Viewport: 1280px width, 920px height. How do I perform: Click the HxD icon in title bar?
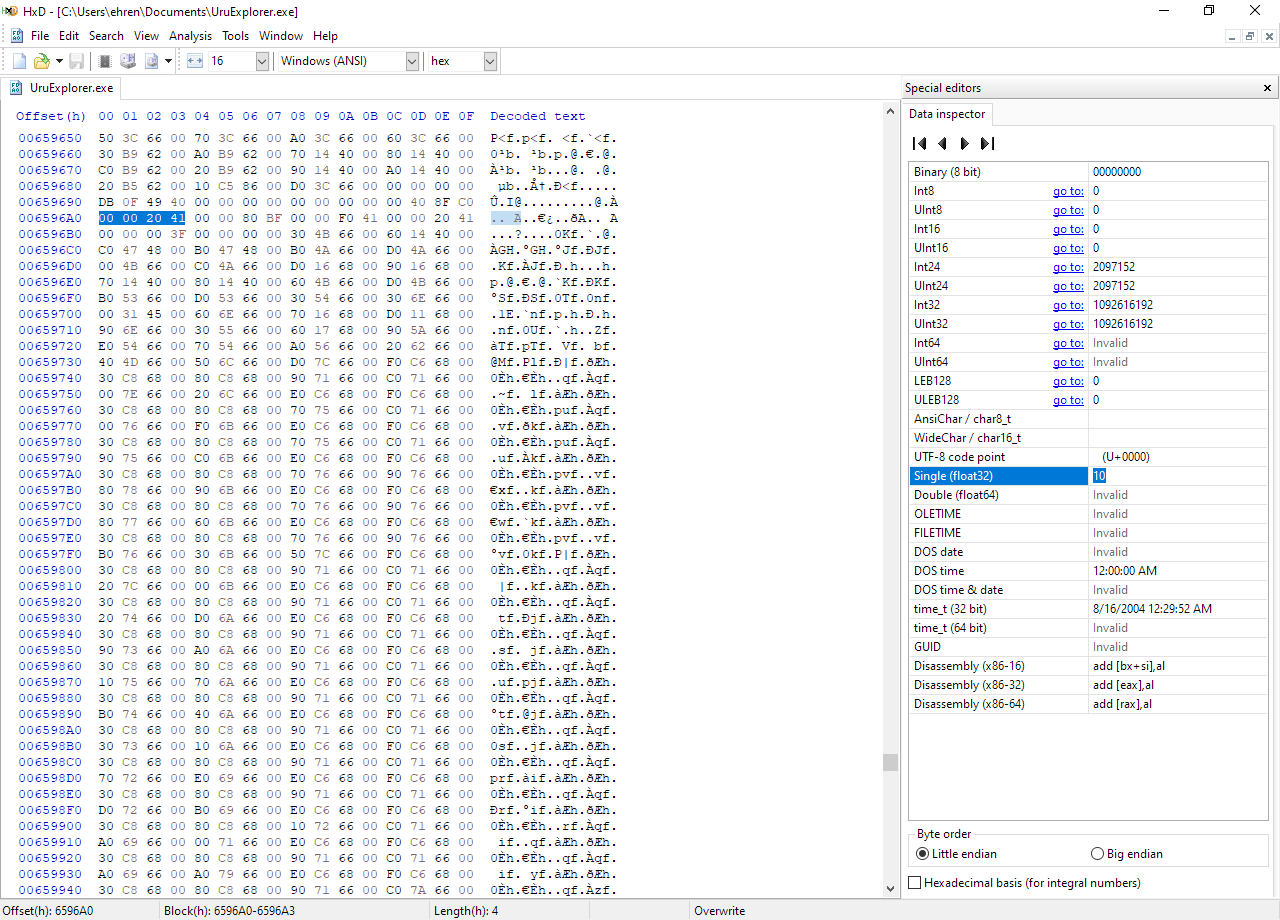click(10, 11)
